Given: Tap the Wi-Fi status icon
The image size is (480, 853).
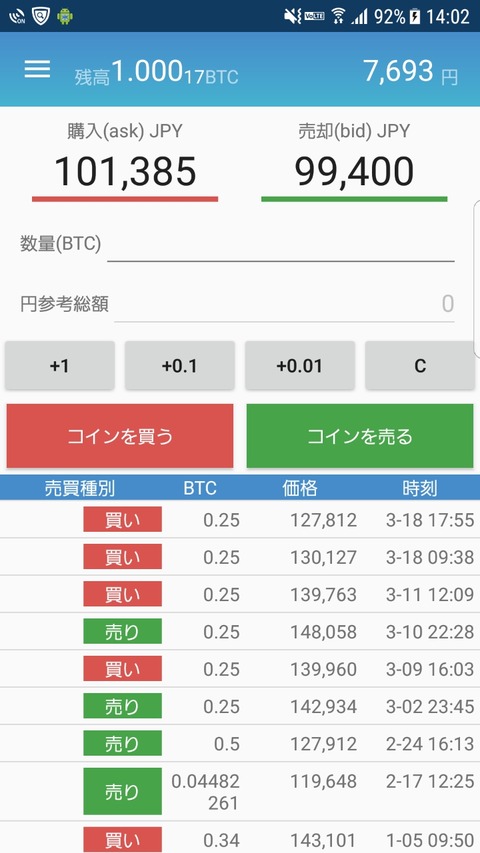Looking at the screenshot, I should [x=339, y=16].
